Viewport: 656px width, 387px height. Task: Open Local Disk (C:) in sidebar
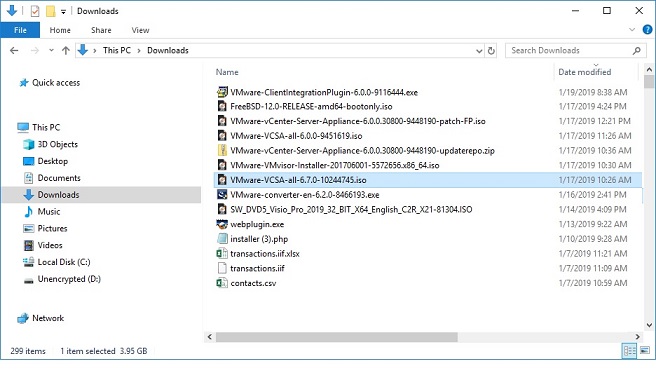pyautogui.click(x=64, y=262)
